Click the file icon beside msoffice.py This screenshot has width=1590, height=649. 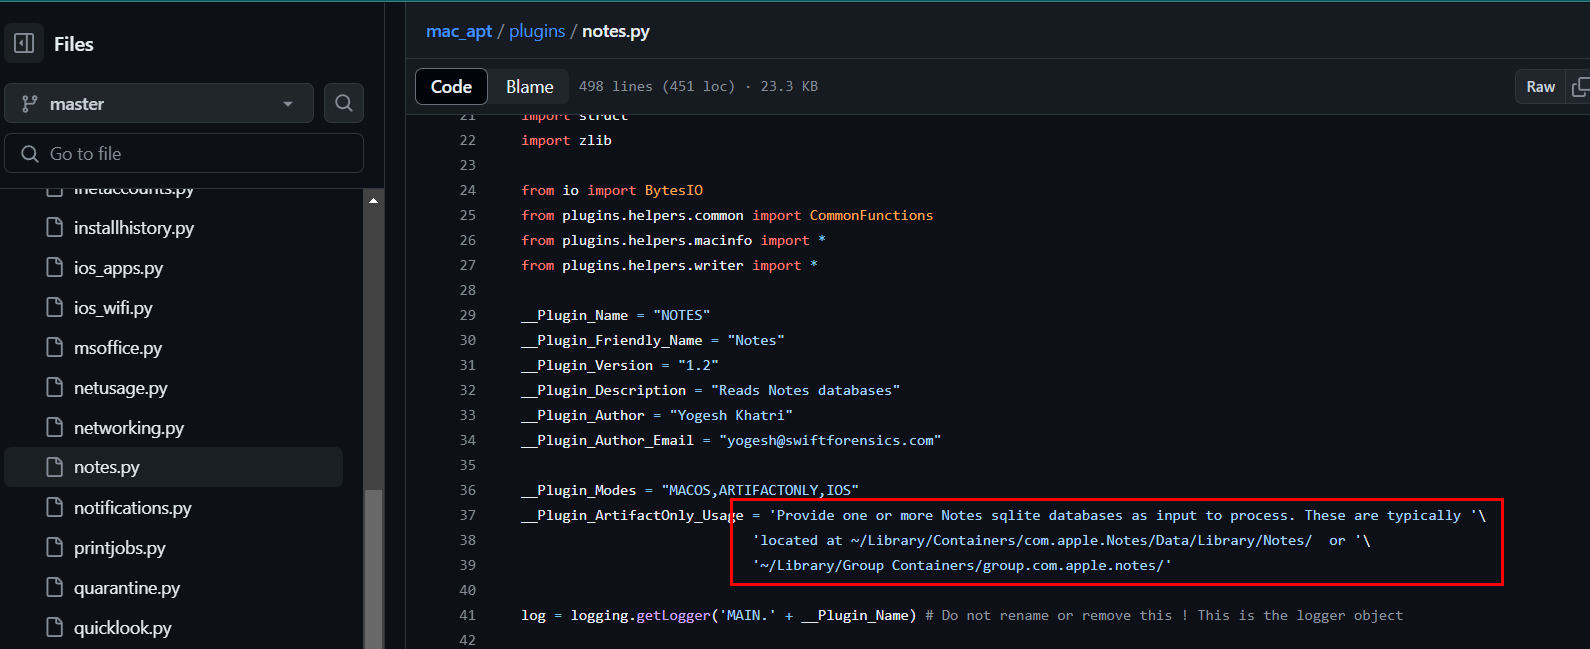55,348
